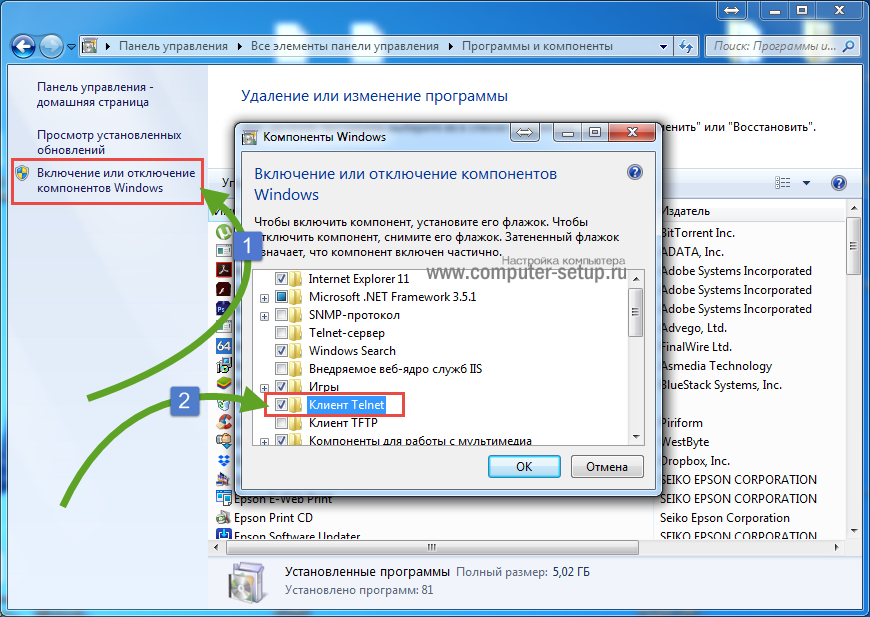Select the Клиент Telnet tree item label
Viewport: 870px width, 617px height.
click(347, 405)
